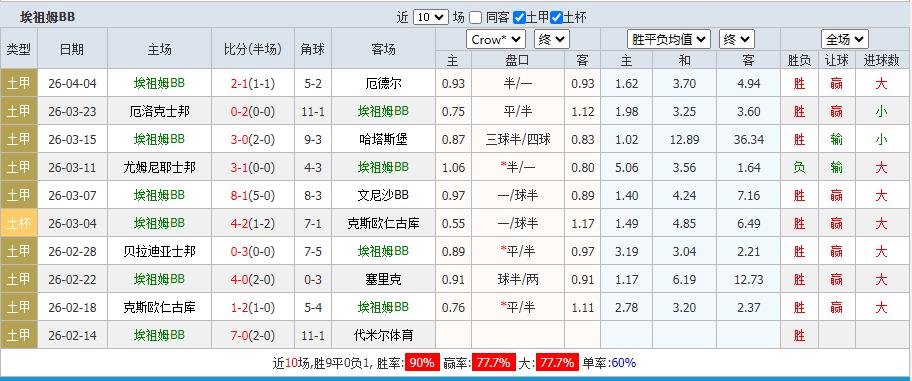Click the date 26-03-15
Screen dimensions: 912x381
click(72, 140)
